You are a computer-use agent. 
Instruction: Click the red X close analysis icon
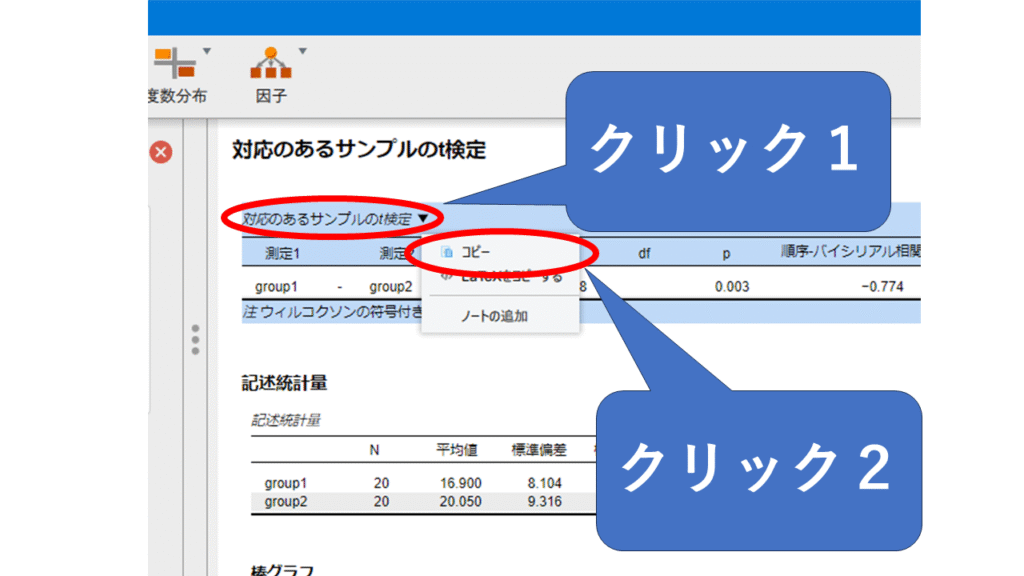[161, 152]
